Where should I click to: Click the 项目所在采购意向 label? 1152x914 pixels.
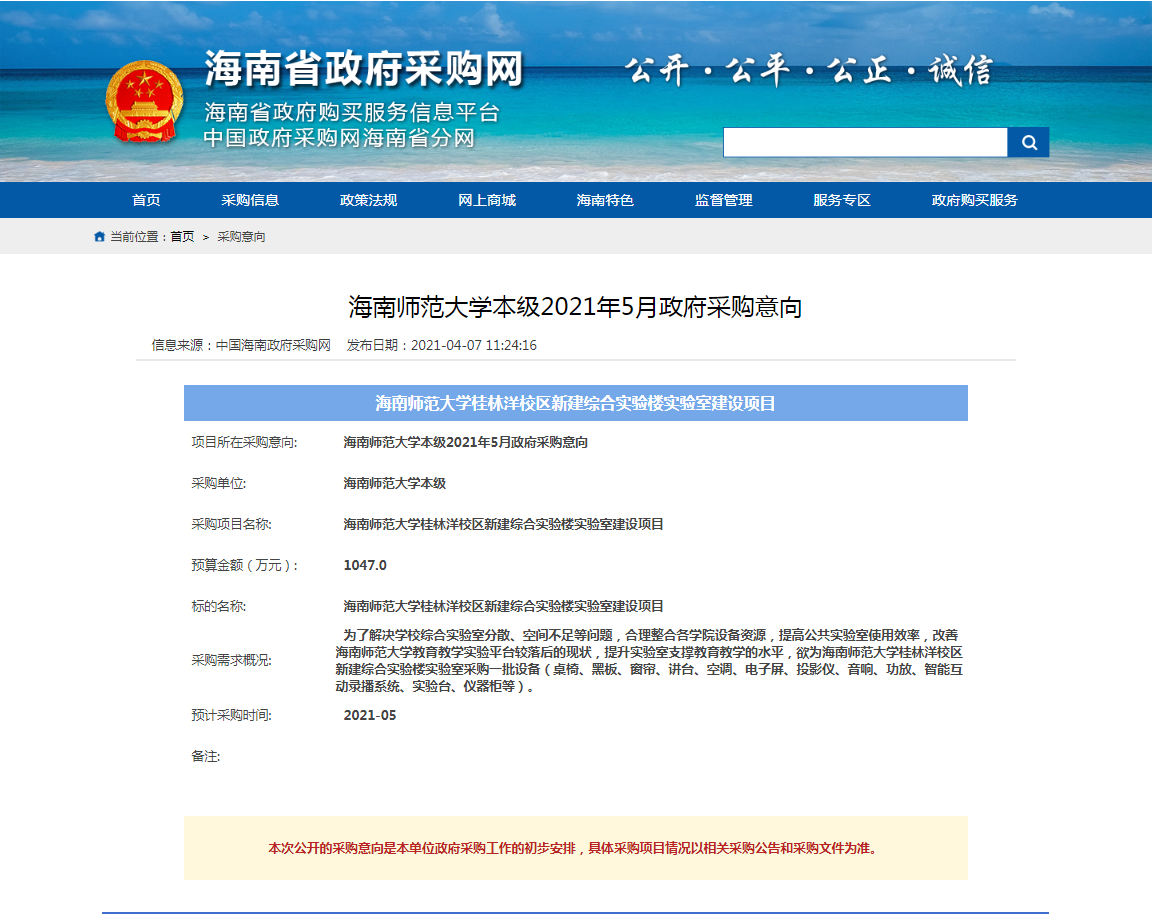[245, 442]
